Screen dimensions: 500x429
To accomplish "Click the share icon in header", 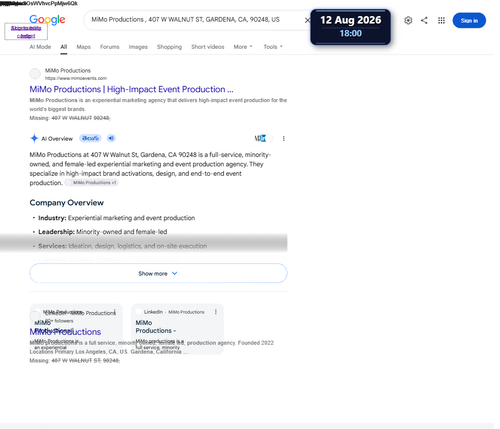I will 424,20.
